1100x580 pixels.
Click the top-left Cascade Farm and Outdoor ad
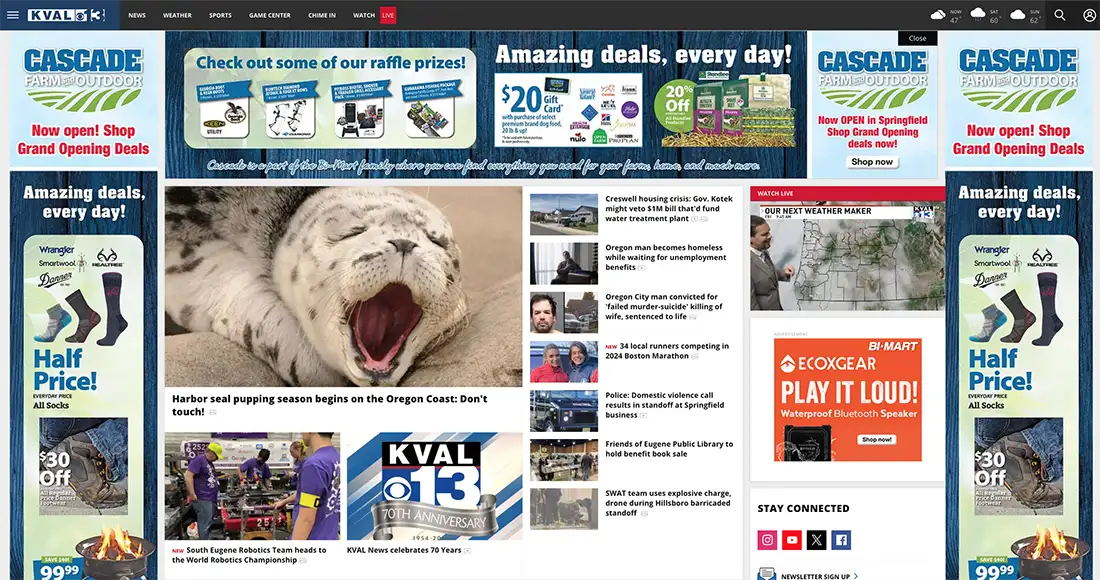click(x=83, y=98)
